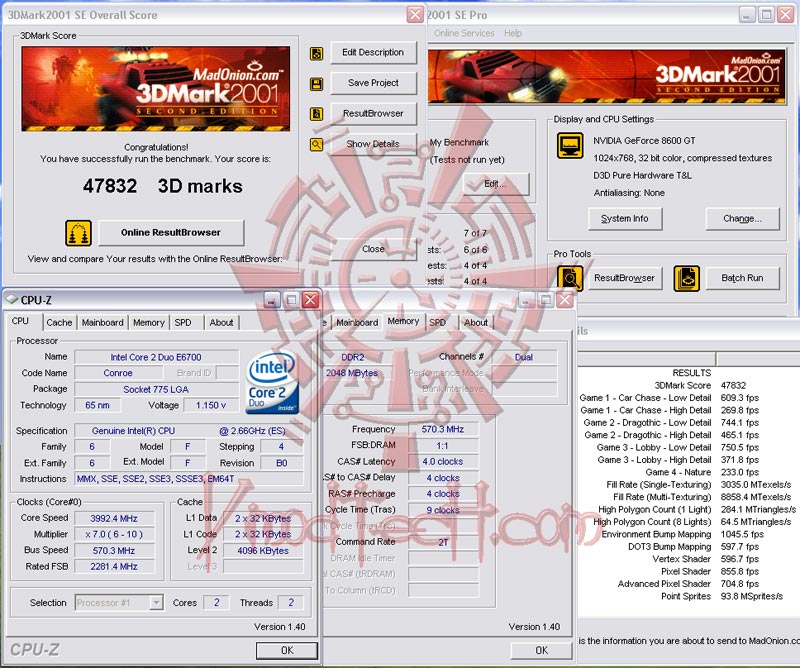800x668 pixels.
Task: Click the 47832 3D marks score
Action: (x=163, y=186)
